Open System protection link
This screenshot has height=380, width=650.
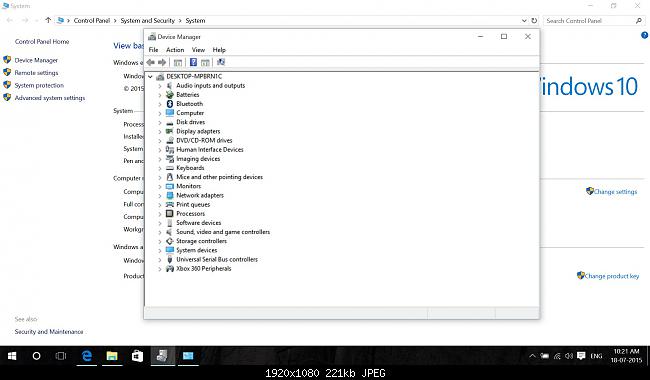[x=39, y=85]
